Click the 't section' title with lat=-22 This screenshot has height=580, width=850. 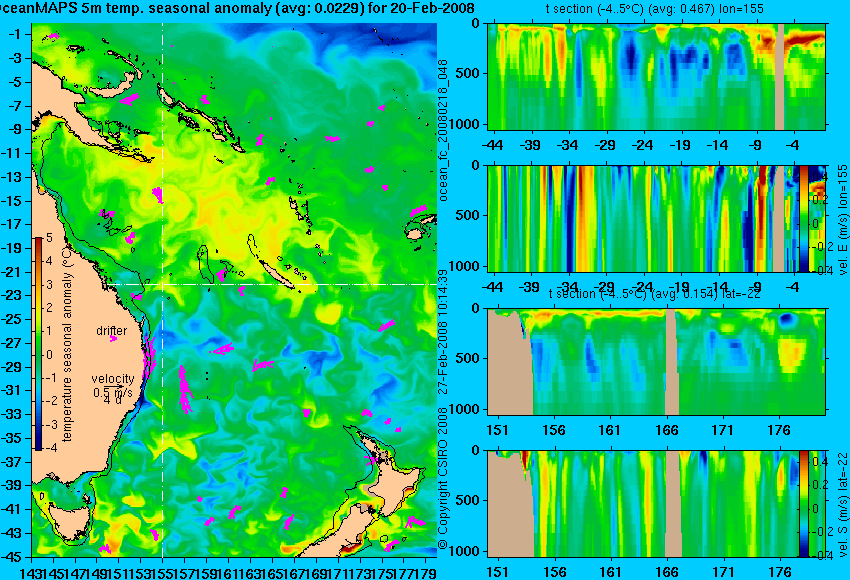pyautogui.click(x=654, y=294)
